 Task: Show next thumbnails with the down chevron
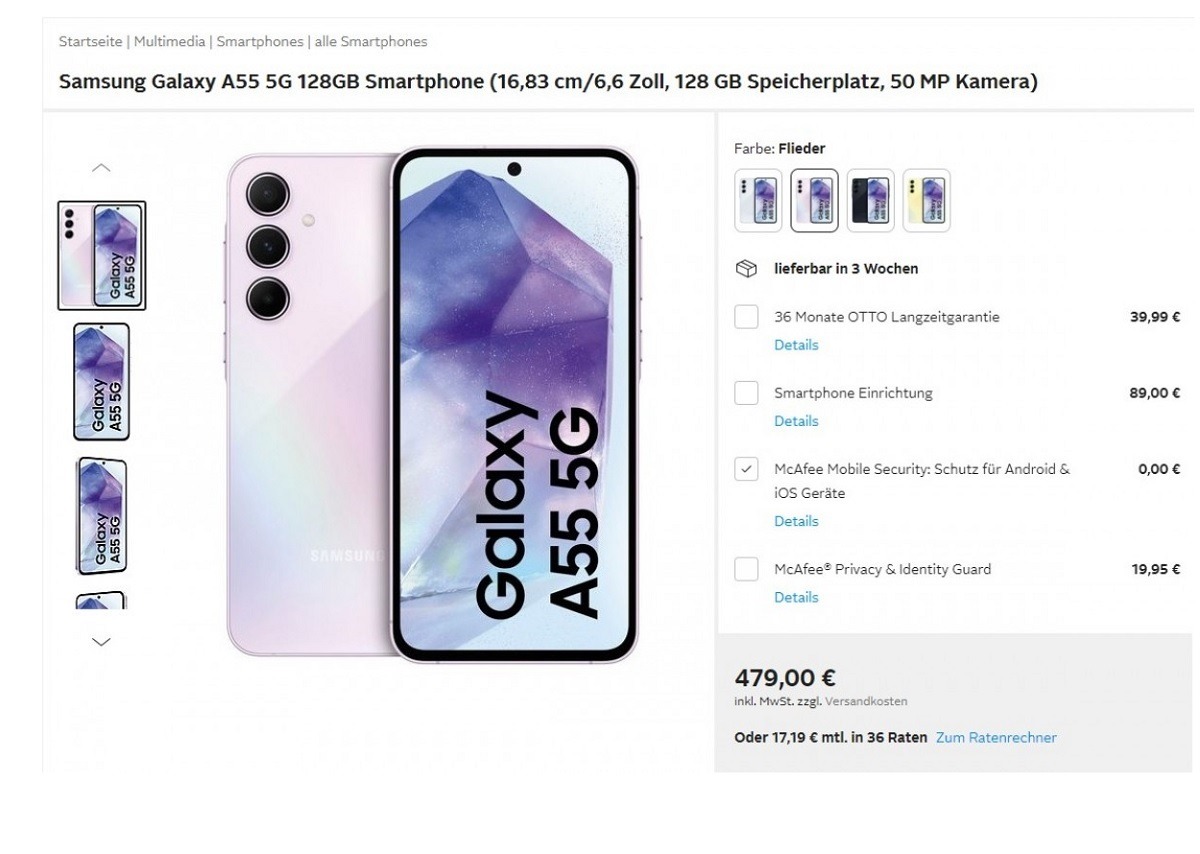click(101, 642)
